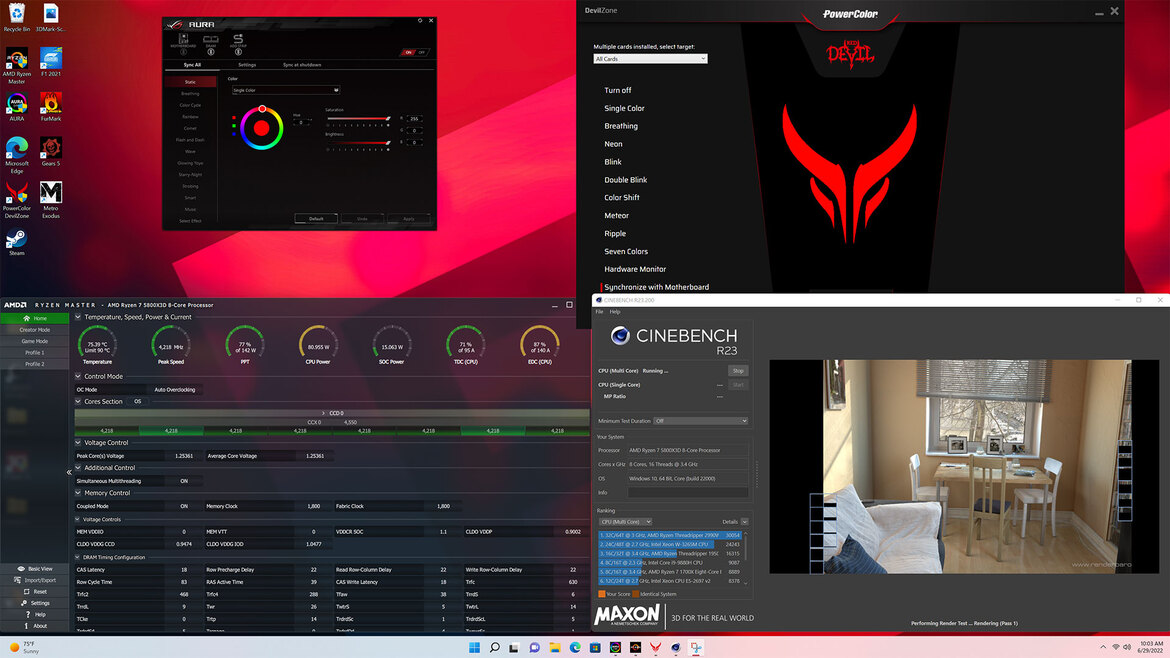This screenshot has width=1170, height=658.
Task: Select the AURA desktop shortcut
Action: tap(16, 107)
